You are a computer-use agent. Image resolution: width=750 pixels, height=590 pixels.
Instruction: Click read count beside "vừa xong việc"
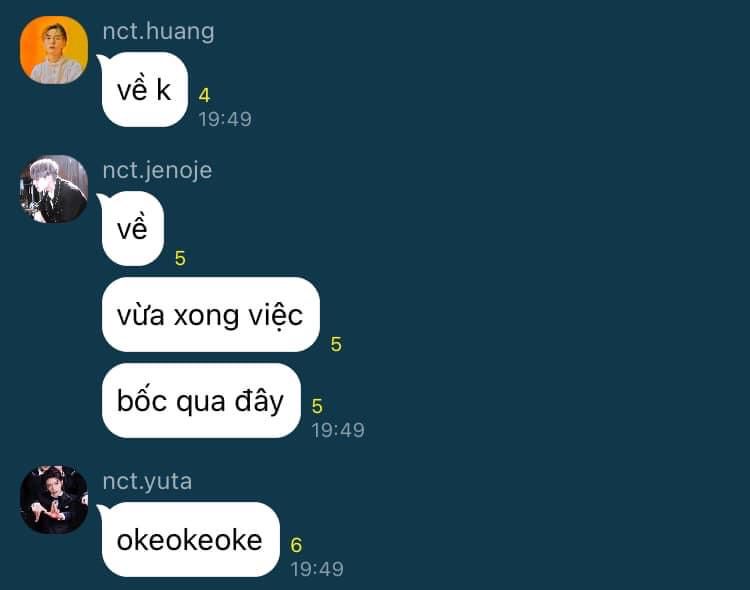point(336,344)
